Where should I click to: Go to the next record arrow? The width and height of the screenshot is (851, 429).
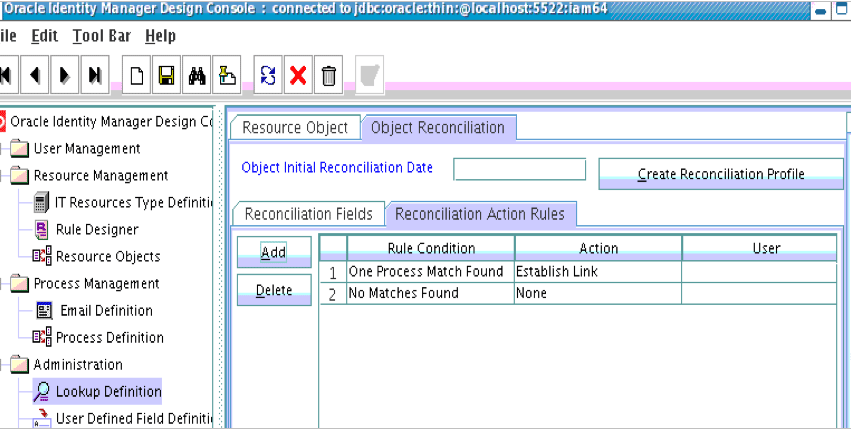pos(65,75)
